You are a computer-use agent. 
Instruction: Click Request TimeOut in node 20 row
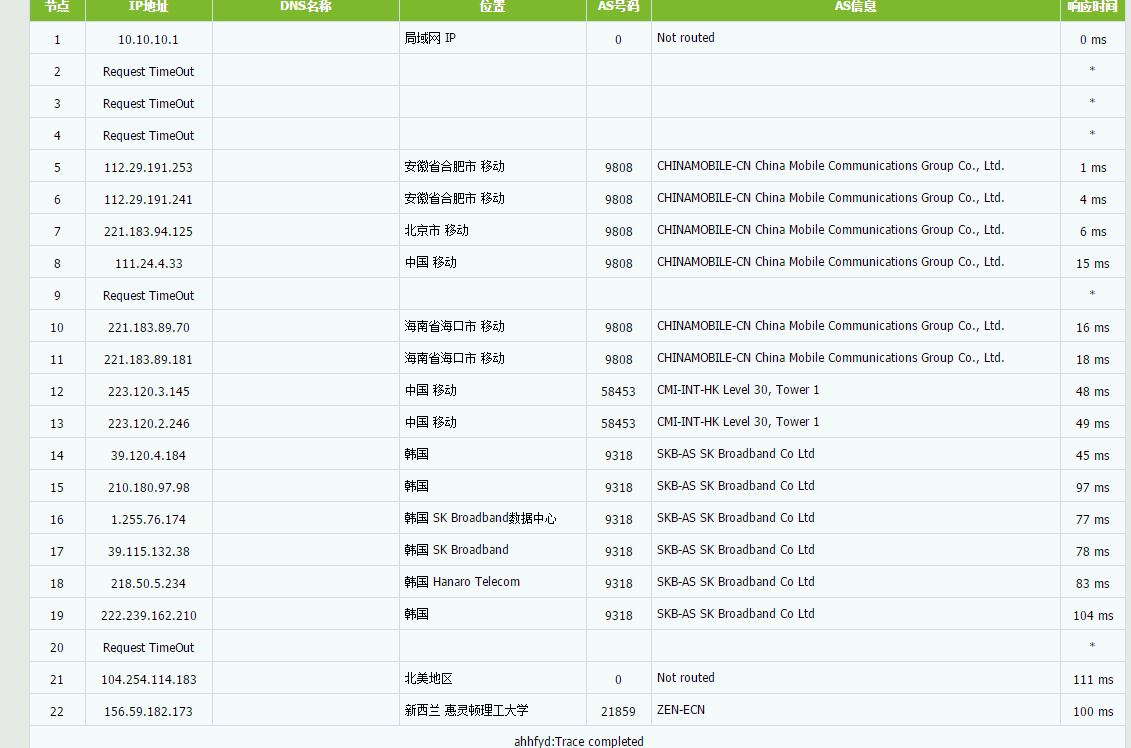(x=148, y=648)
